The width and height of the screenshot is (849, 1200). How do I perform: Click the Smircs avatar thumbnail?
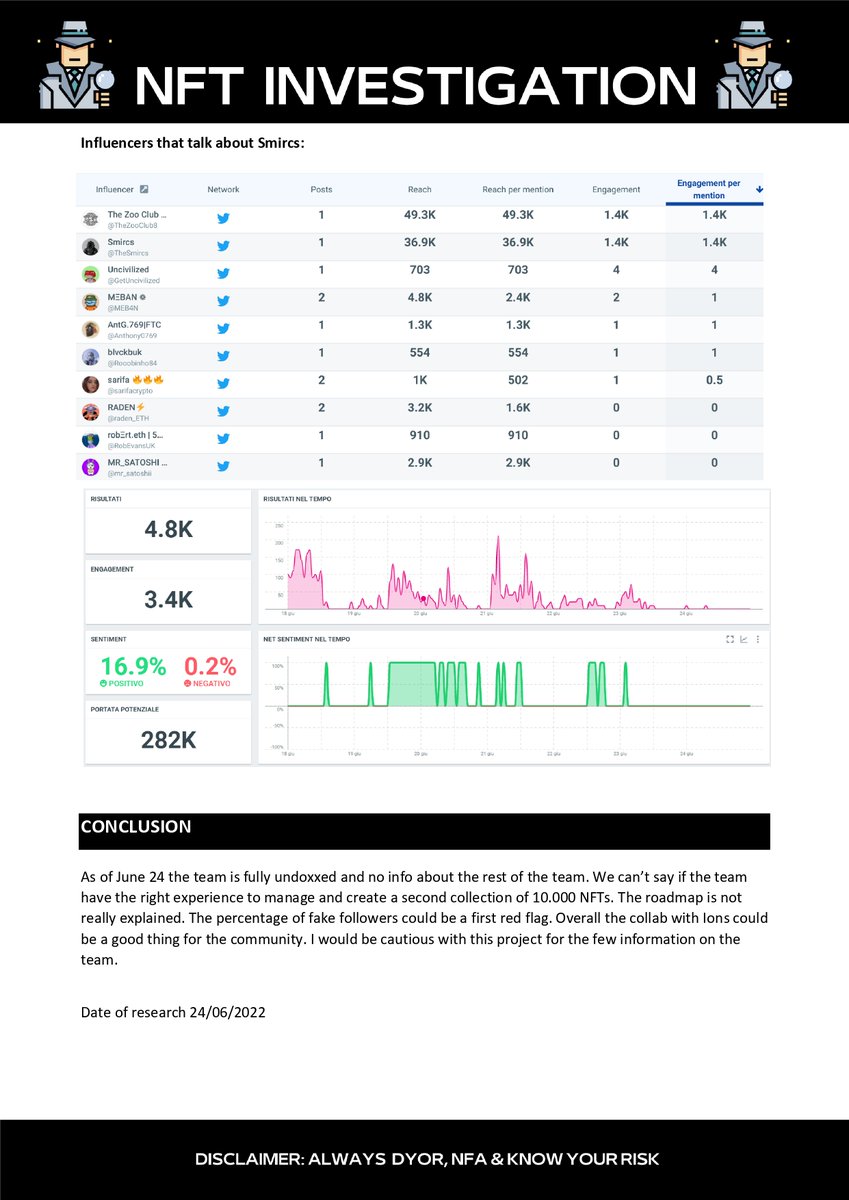[x=88, y=244]
